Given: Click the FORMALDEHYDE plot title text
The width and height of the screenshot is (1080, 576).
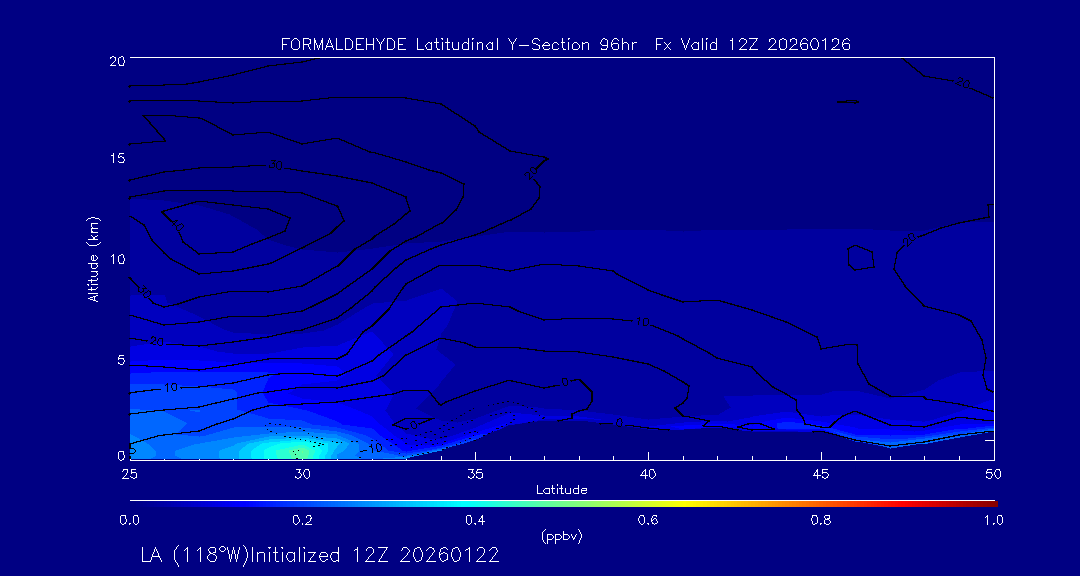Looking at the screenshot, I should click(565, 45).
